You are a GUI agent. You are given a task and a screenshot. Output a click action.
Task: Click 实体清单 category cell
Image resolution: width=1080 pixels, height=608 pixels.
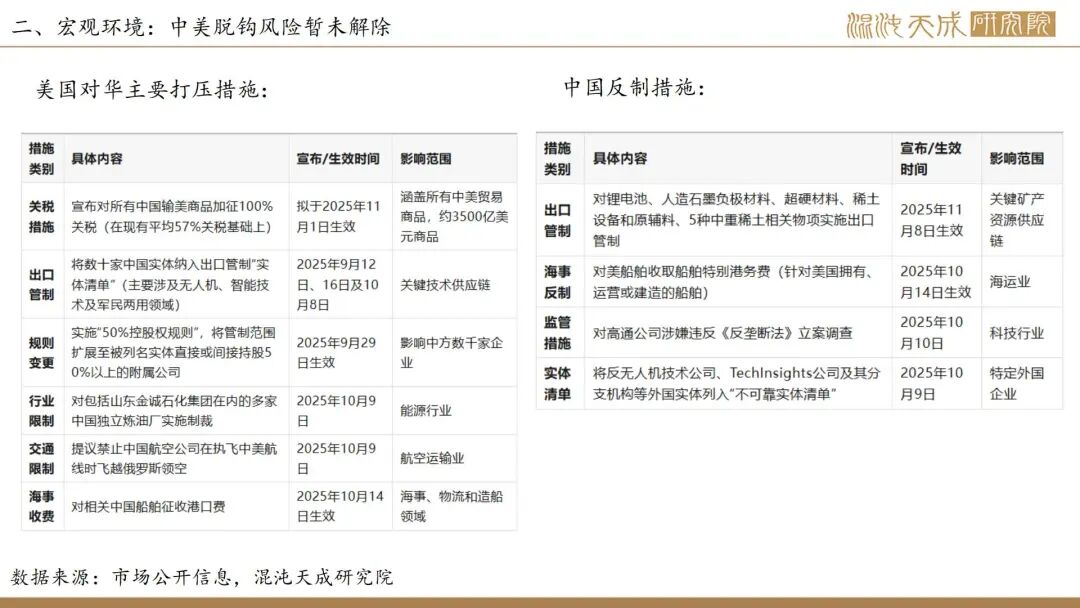[x=560, y=384]
